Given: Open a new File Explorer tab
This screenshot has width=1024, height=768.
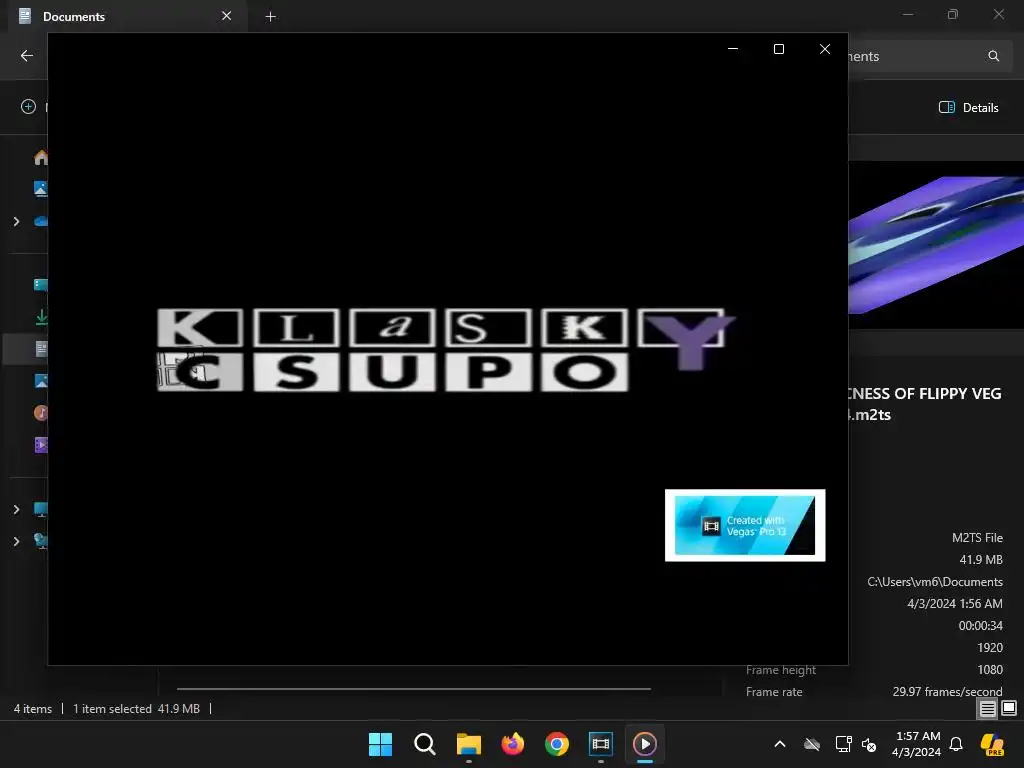Looking at the screenshot, I should (x=270, y=17).
